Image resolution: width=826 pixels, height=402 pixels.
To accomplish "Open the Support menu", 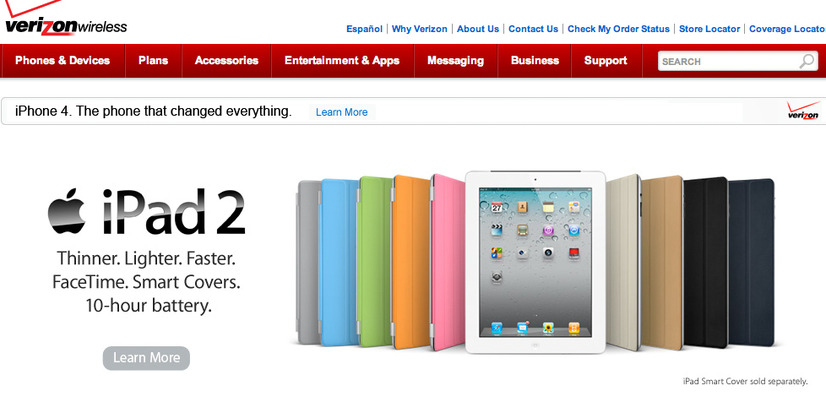I will click(x=606, y=61).
